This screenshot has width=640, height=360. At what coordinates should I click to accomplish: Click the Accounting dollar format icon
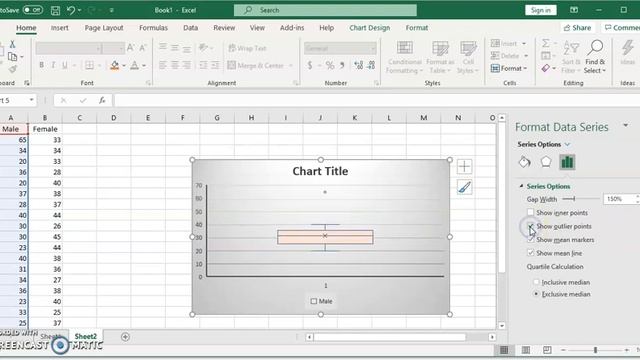(310, 65)
